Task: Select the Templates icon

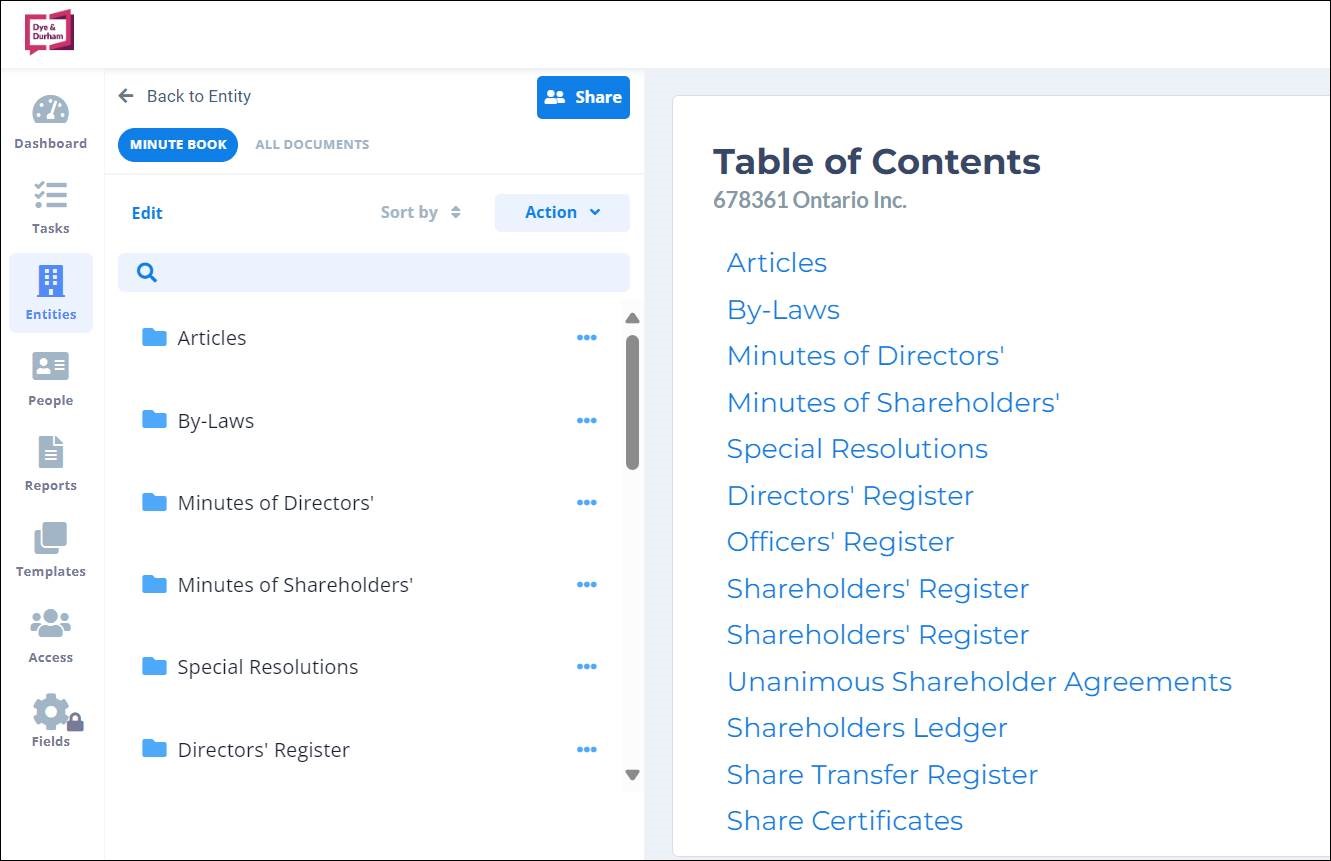Action: pos(50,549)
